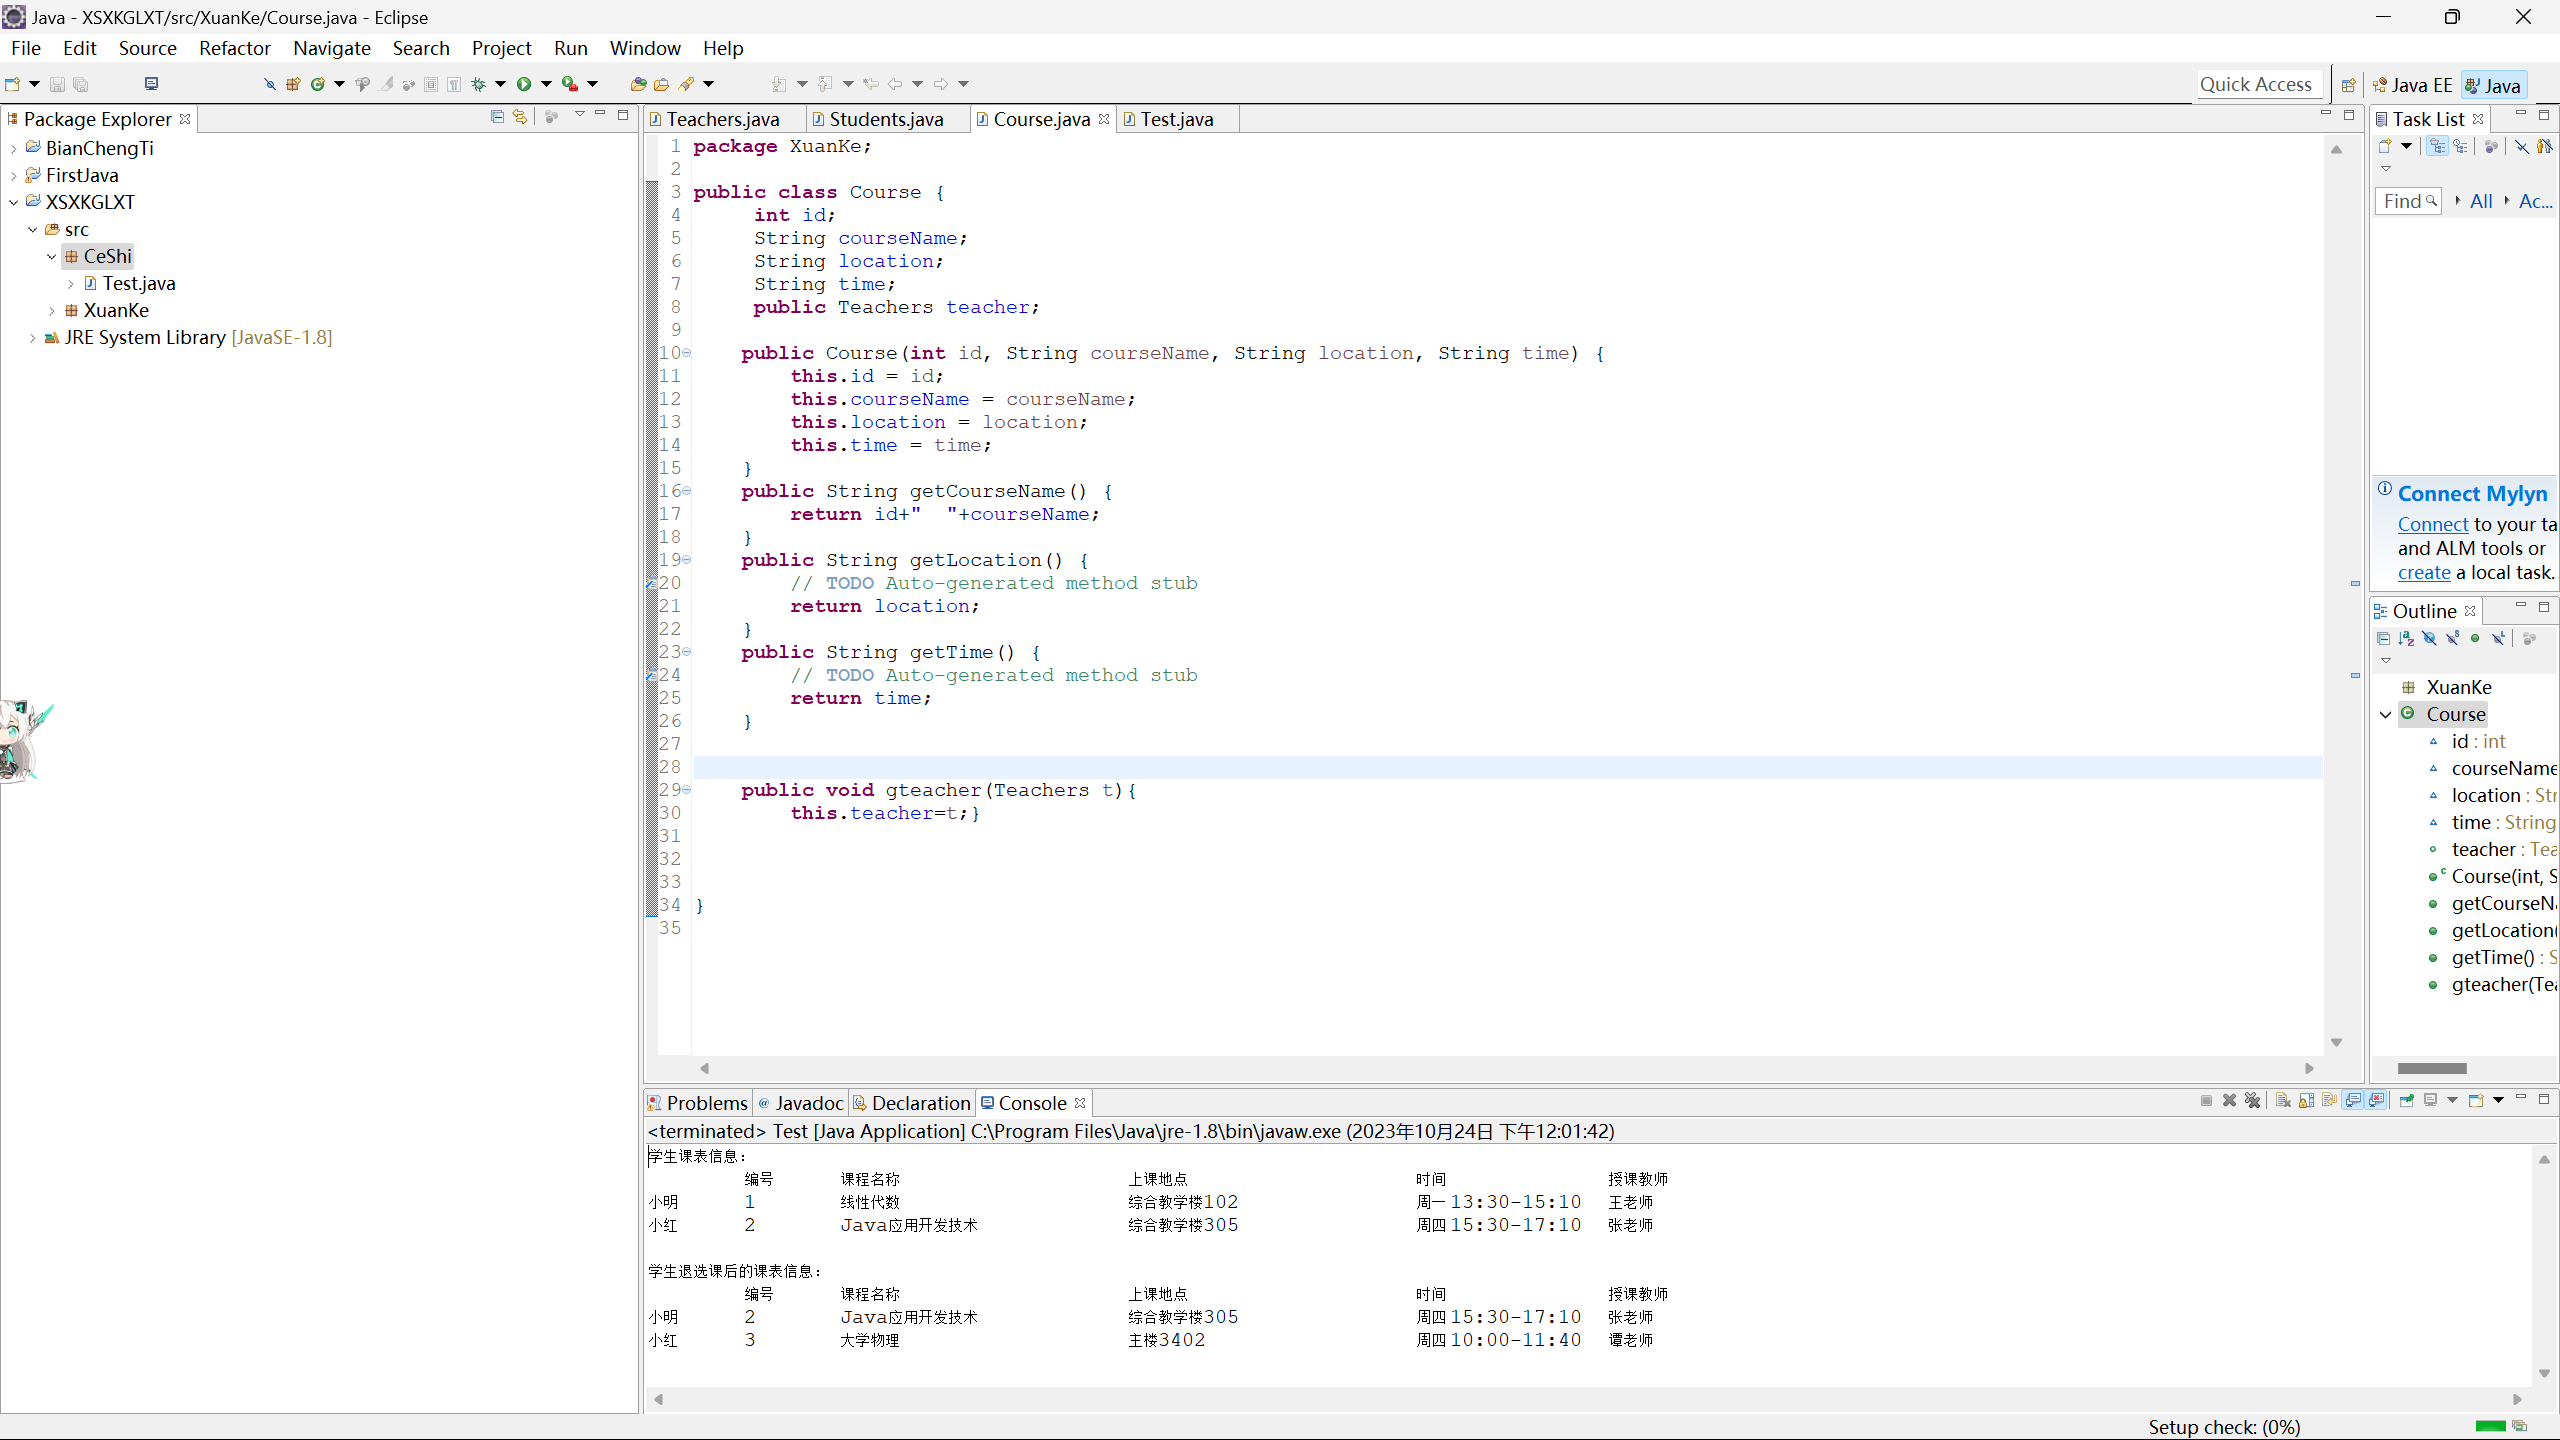Open the Run button dropdown arrow
The image size is (2560, 1440).
[x=547, y=84]
